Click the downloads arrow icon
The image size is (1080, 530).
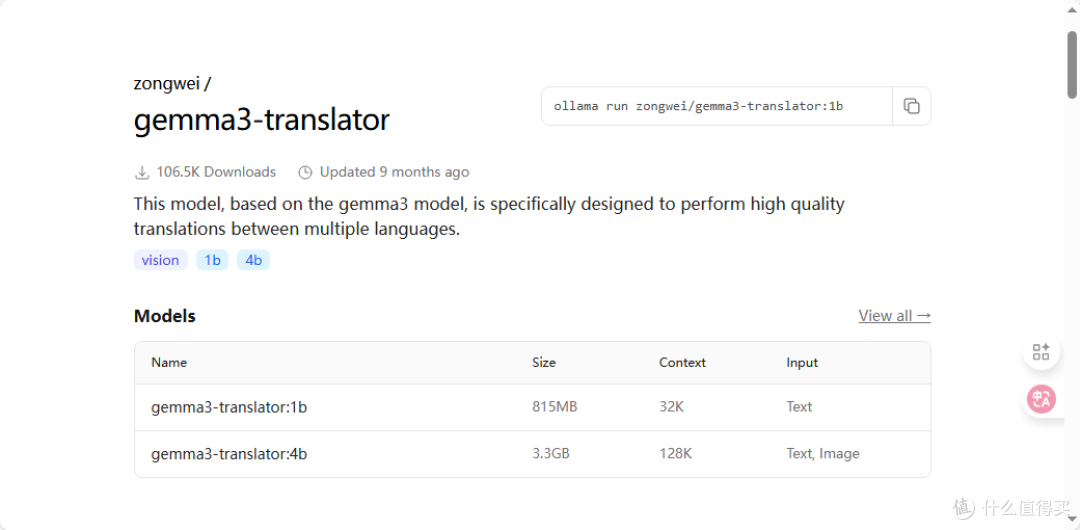(x=142, y=172)
